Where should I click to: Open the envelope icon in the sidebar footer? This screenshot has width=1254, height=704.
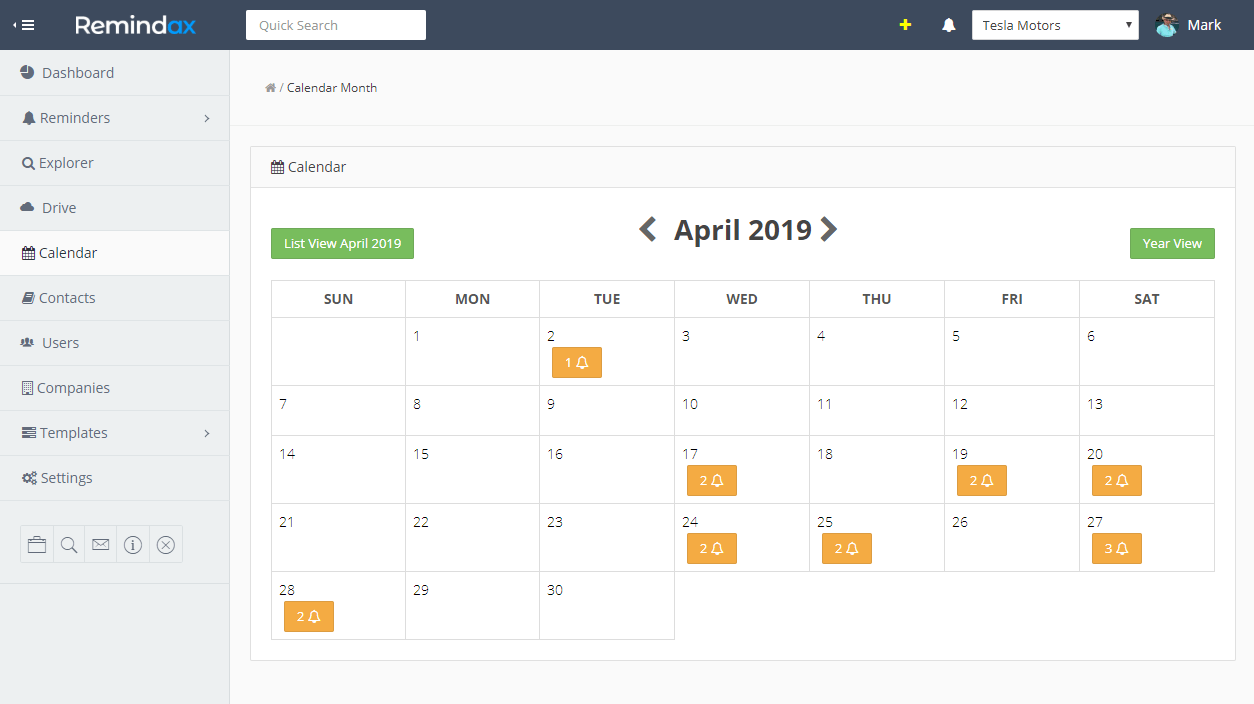pos(100,544)
